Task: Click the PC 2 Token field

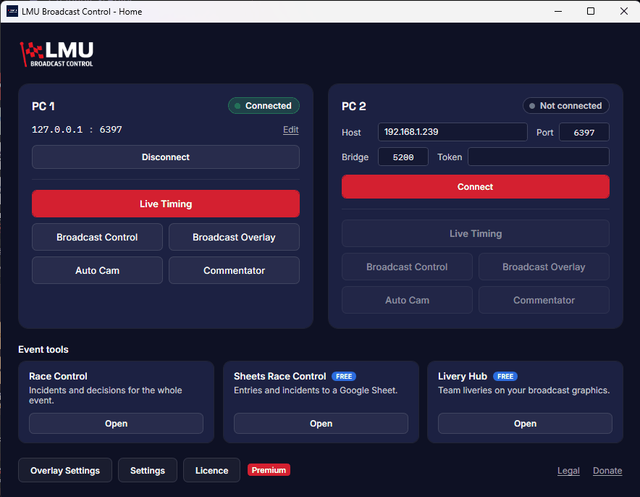Action: [x=538, y=157]
